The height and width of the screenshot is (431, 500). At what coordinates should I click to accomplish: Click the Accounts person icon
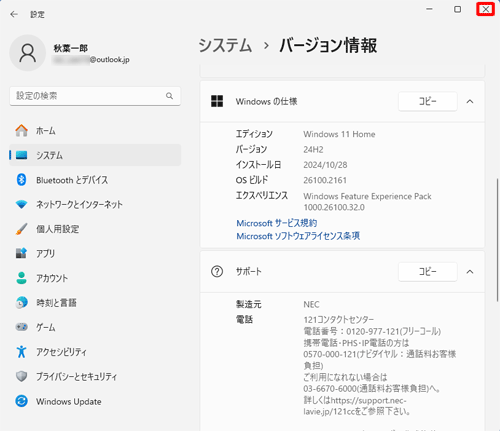click(22, 278)
